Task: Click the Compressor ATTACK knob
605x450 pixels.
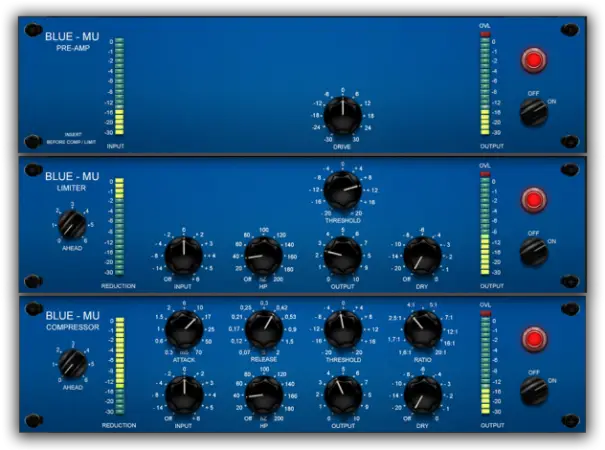Action: click(183, 327)
